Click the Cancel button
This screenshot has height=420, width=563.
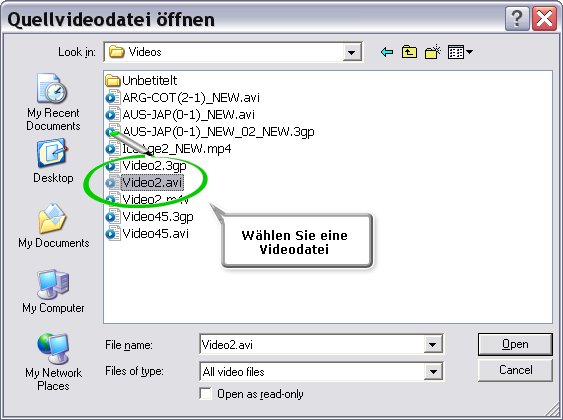click(x=515, y=370)
